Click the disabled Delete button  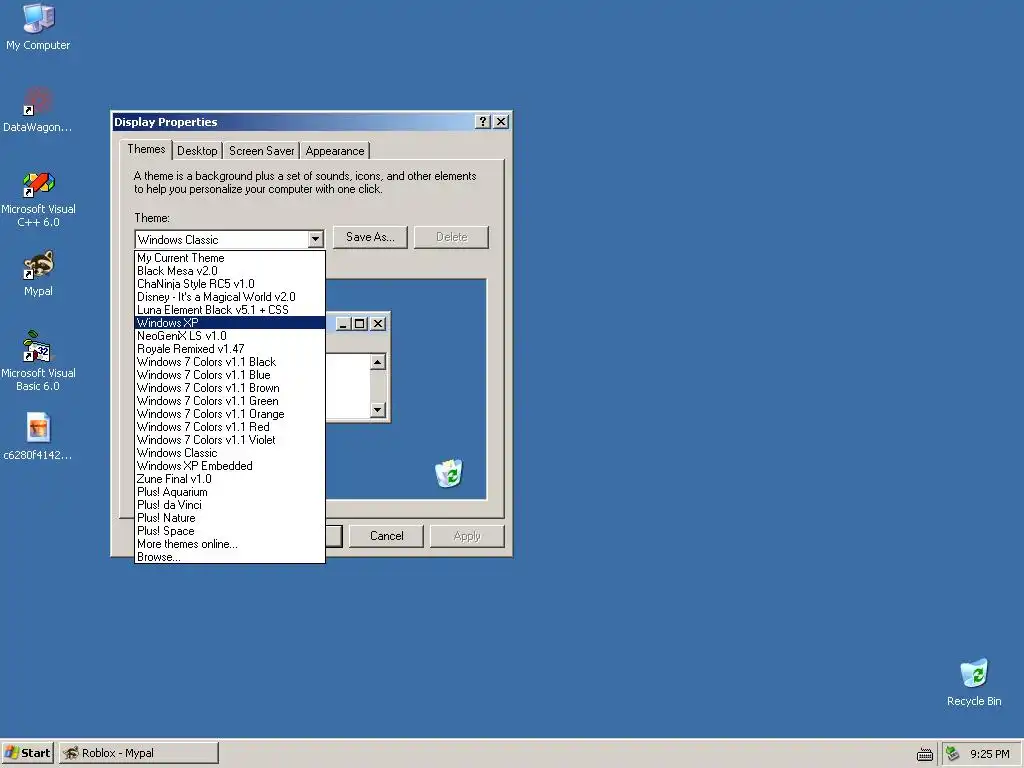pyautogui.click(x=451, y=237)
